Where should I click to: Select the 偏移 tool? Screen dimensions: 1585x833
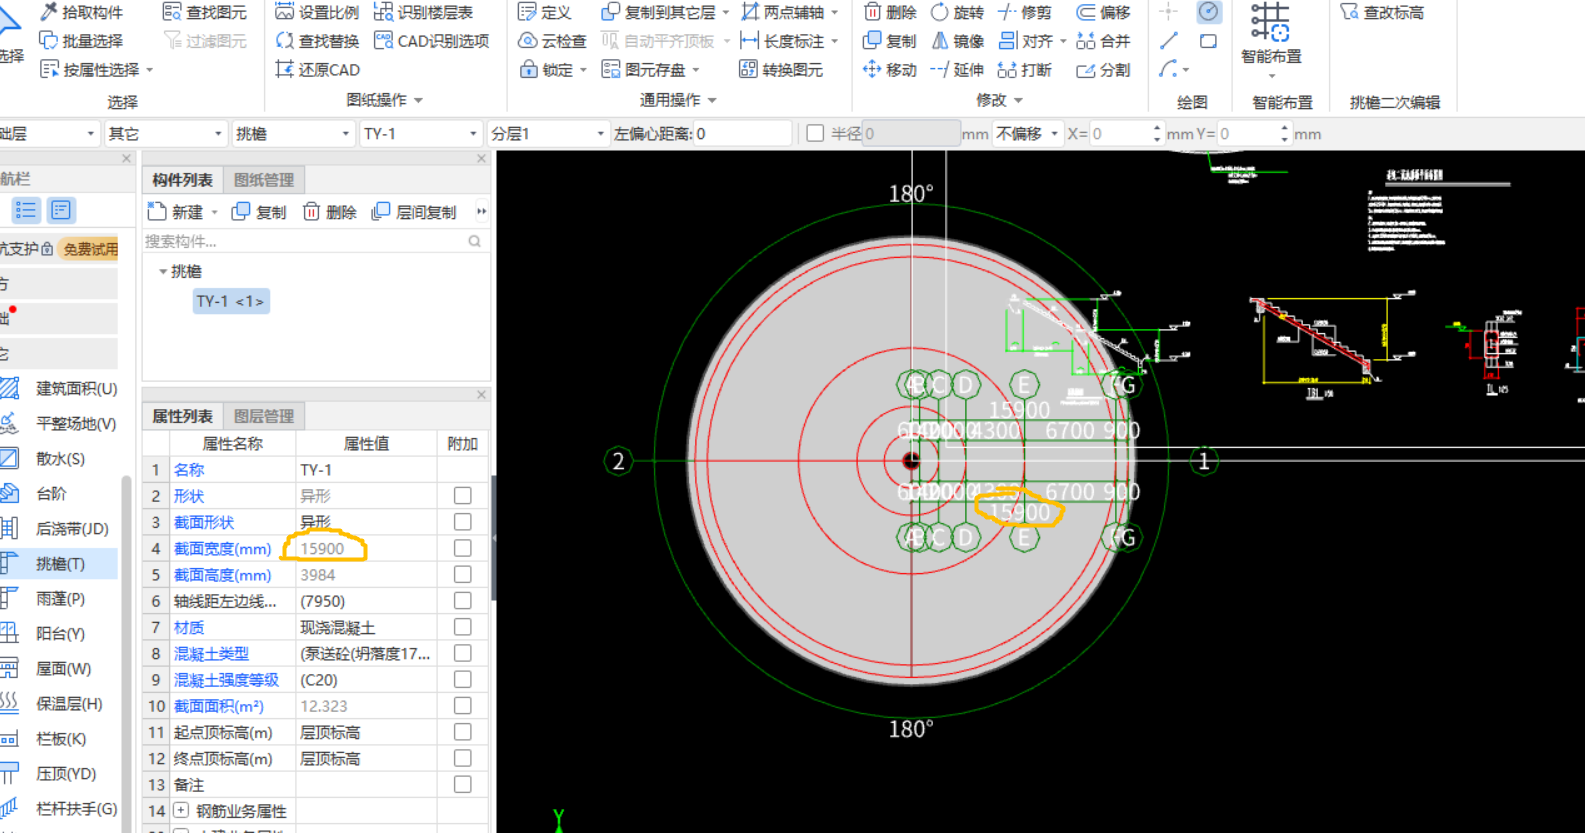click(1103, 12)
